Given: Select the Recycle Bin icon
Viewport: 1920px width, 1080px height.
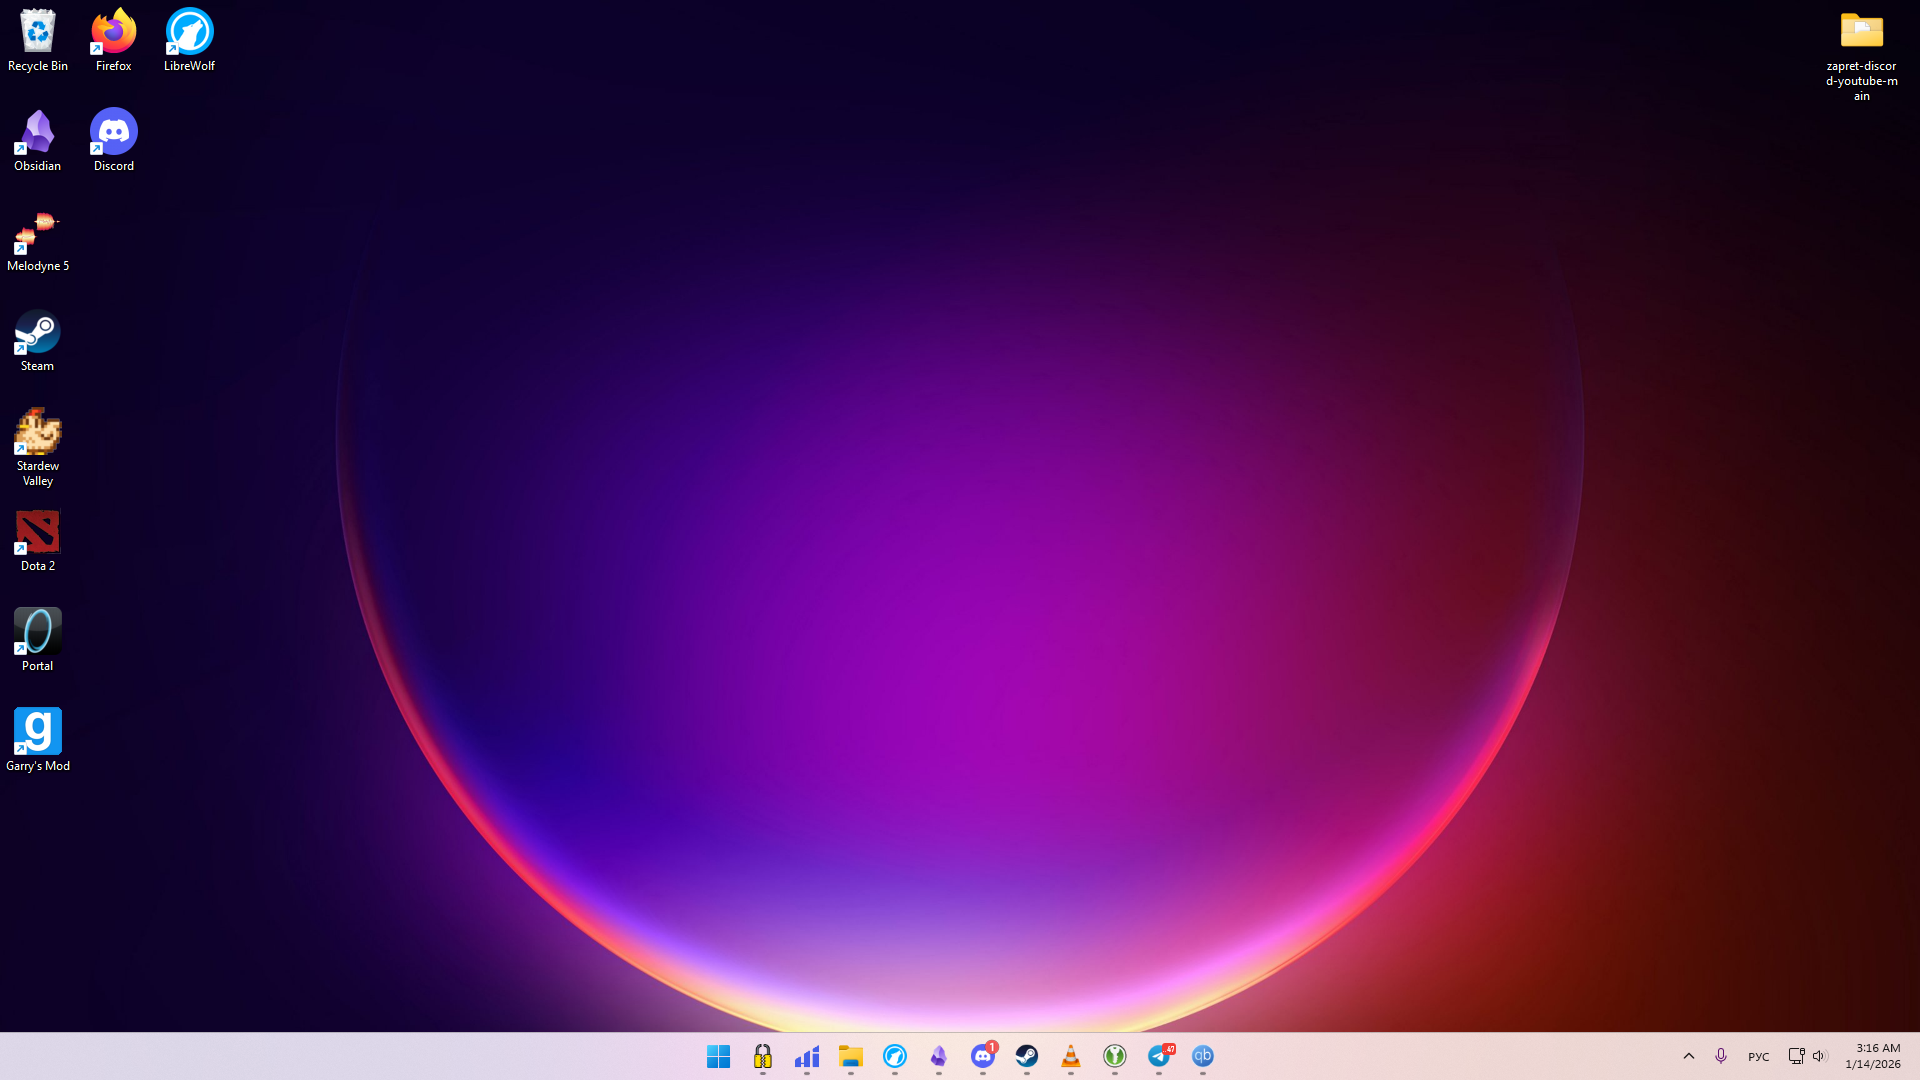Looking at the screenshot, I should pyautogui.click(x=38, y=40).
